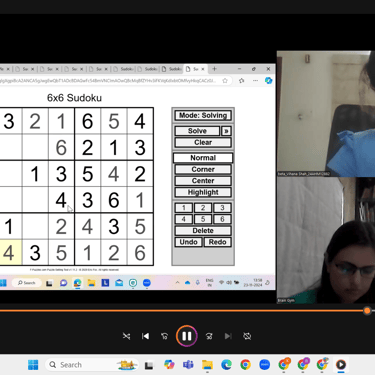Open Microsoft Edge from the bottom taskbar
Screen dimensions: 375x375
(226, 365)
